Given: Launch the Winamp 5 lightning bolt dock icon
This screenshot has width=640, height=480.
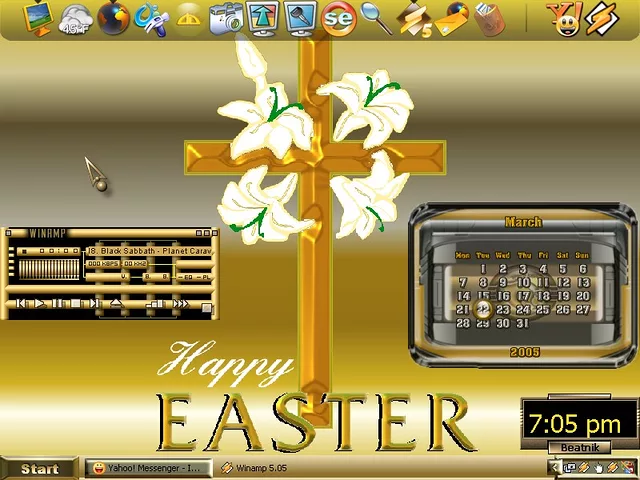Looking at the screenshot, I should pos(415,20).
